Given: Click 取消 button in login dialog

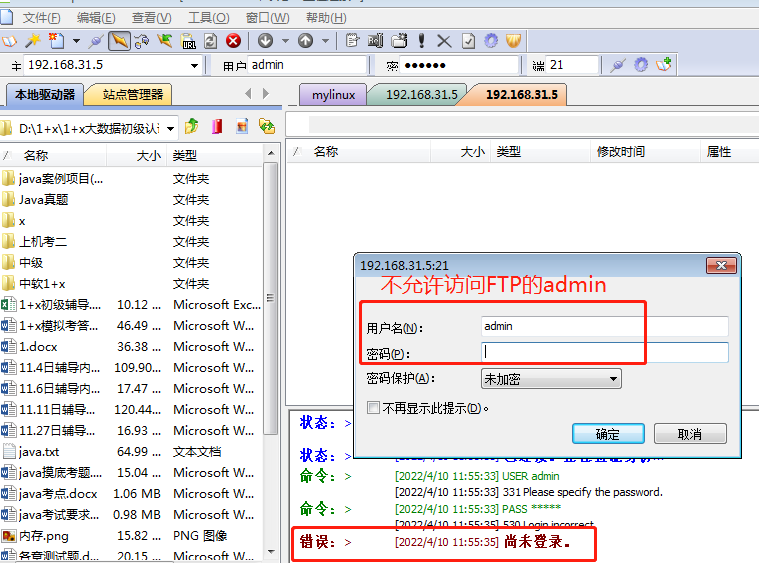Looking at the screenshot, I should (690, 434).
